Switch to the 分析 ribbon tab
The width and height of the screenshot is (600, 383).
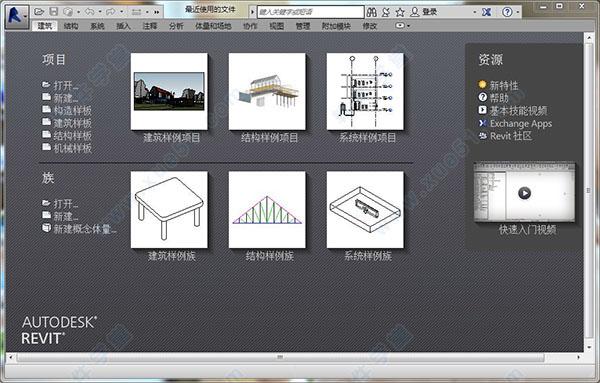point(176,26)
